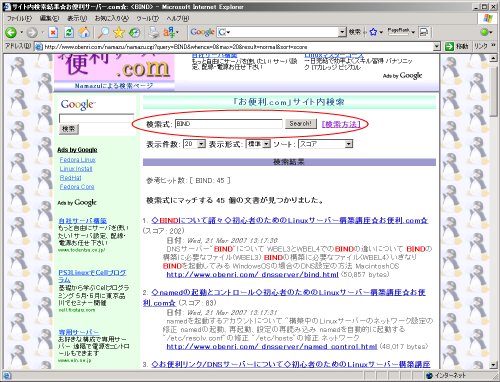Click the colored text-size toolbar icon

click(x=169, y=32)
